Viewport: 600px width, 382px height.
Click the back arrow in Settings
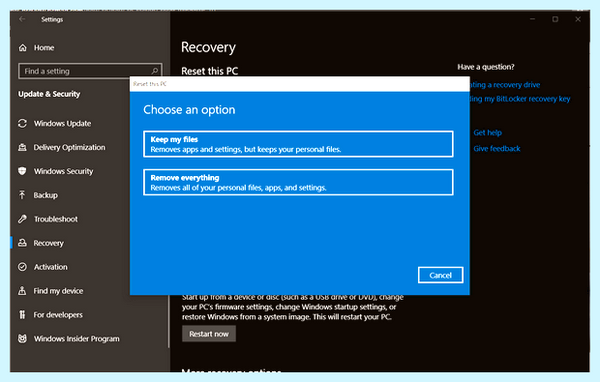pos(22,19)
